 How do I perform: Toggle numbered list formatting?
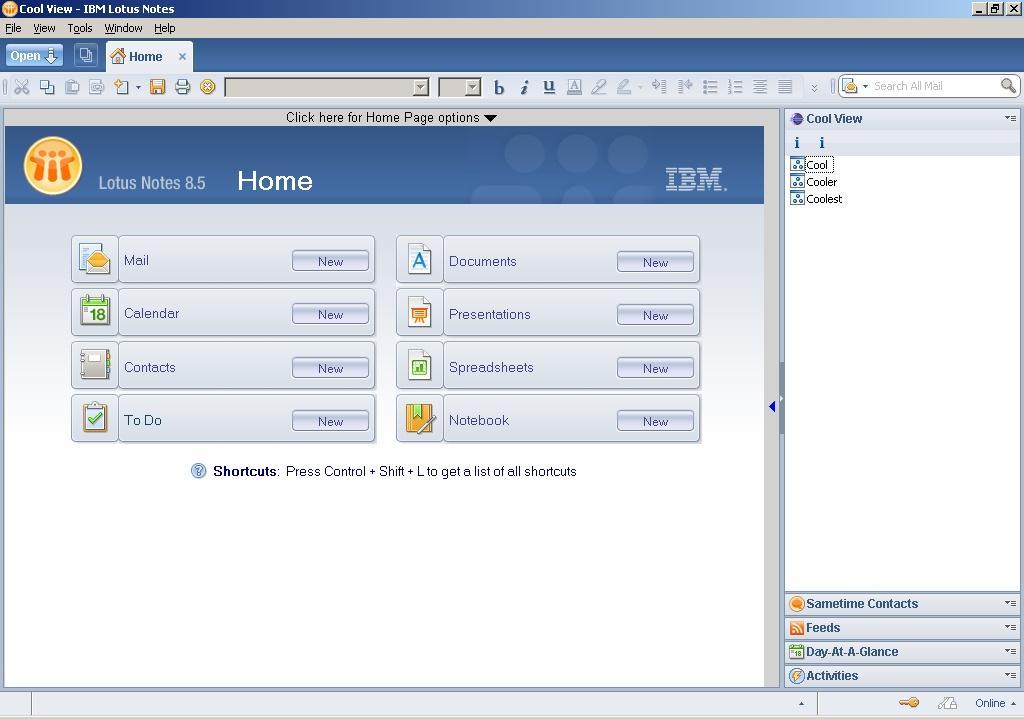point(735,87)
